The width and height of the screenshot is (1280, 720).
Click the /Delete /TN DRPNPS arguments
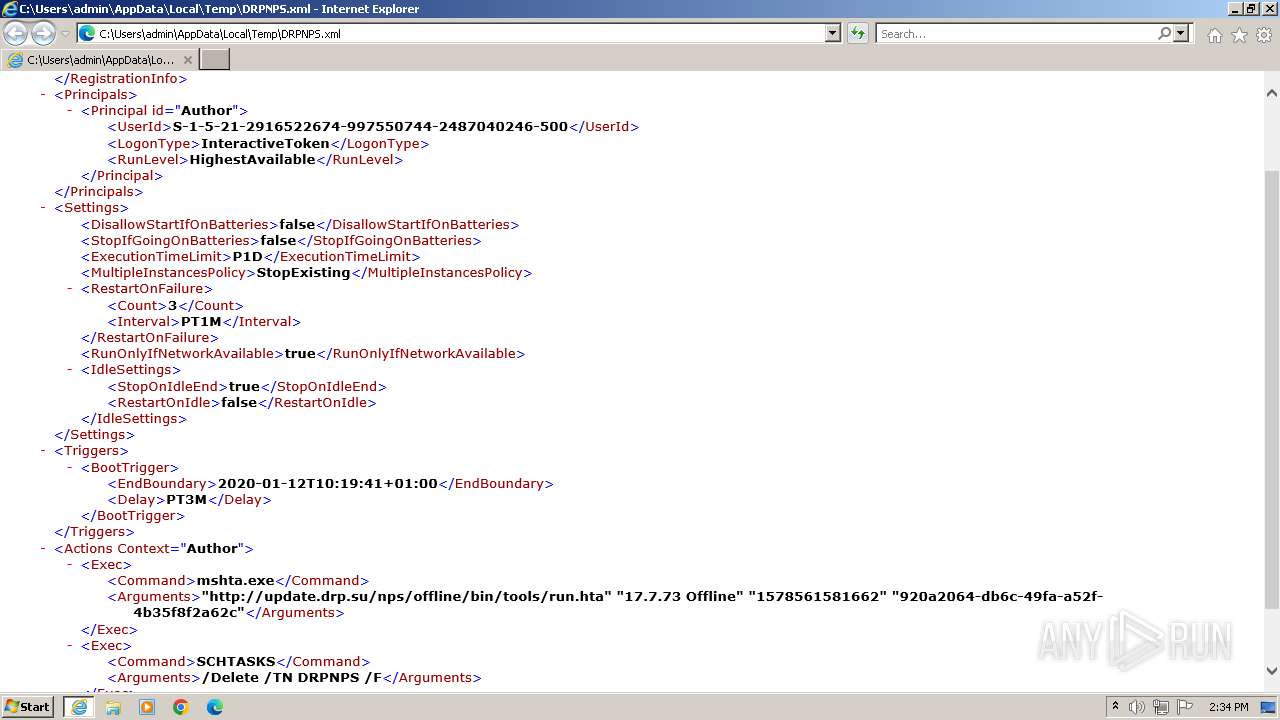[292, 677]
